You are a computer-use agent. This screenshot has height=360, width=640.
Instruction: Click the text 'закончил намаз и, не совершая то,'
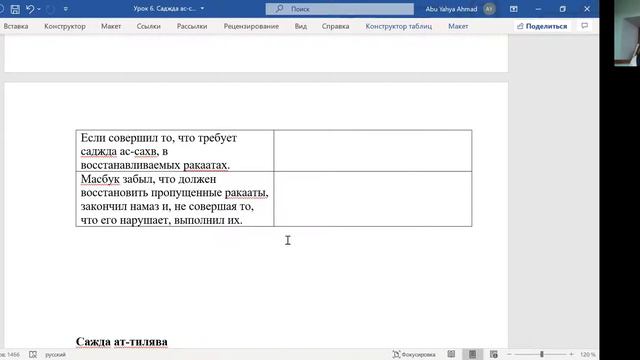pyautogui.click(x=167, y=207)
